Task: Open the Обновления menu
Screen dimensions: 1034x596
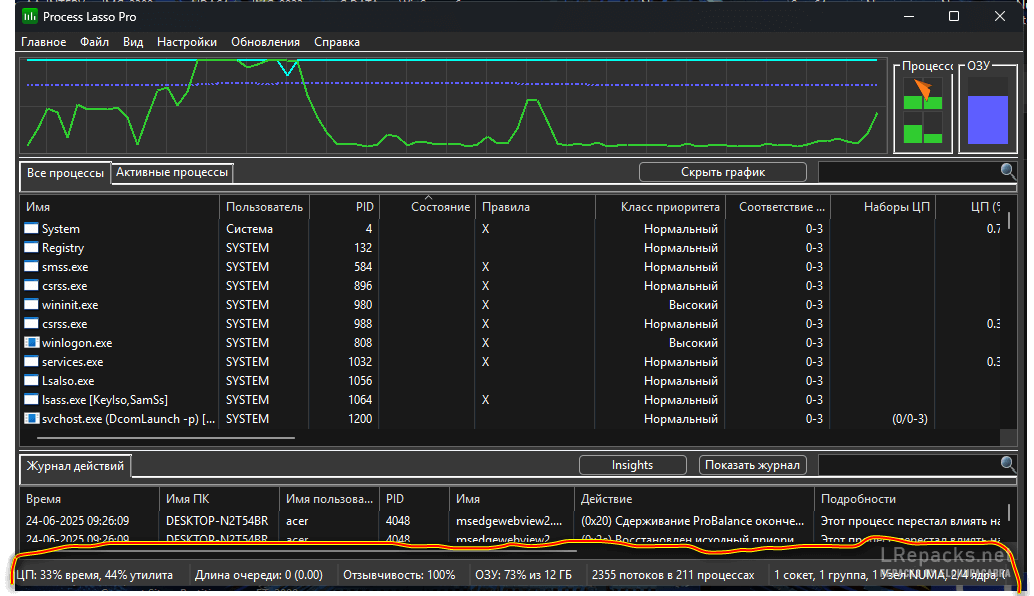Action: pos(265,42)
